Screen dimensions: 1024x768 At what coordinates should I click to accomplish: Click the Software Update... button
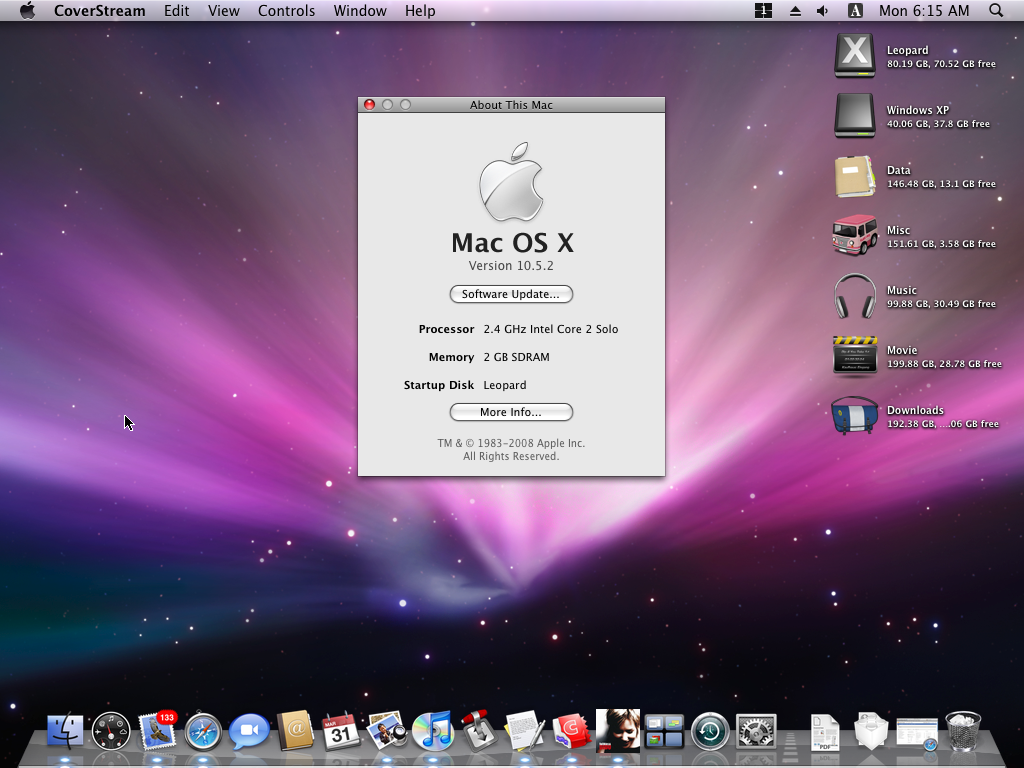click(511, 294)
